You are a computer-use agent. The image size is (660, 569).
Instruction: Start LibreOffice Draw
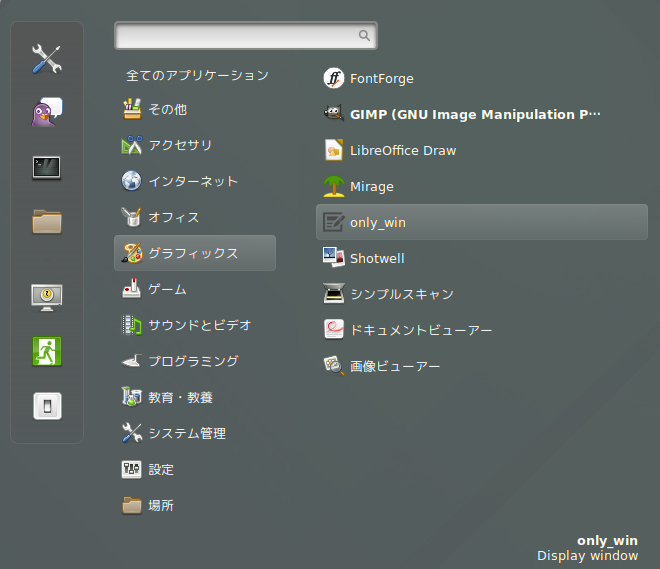(402, 150)
